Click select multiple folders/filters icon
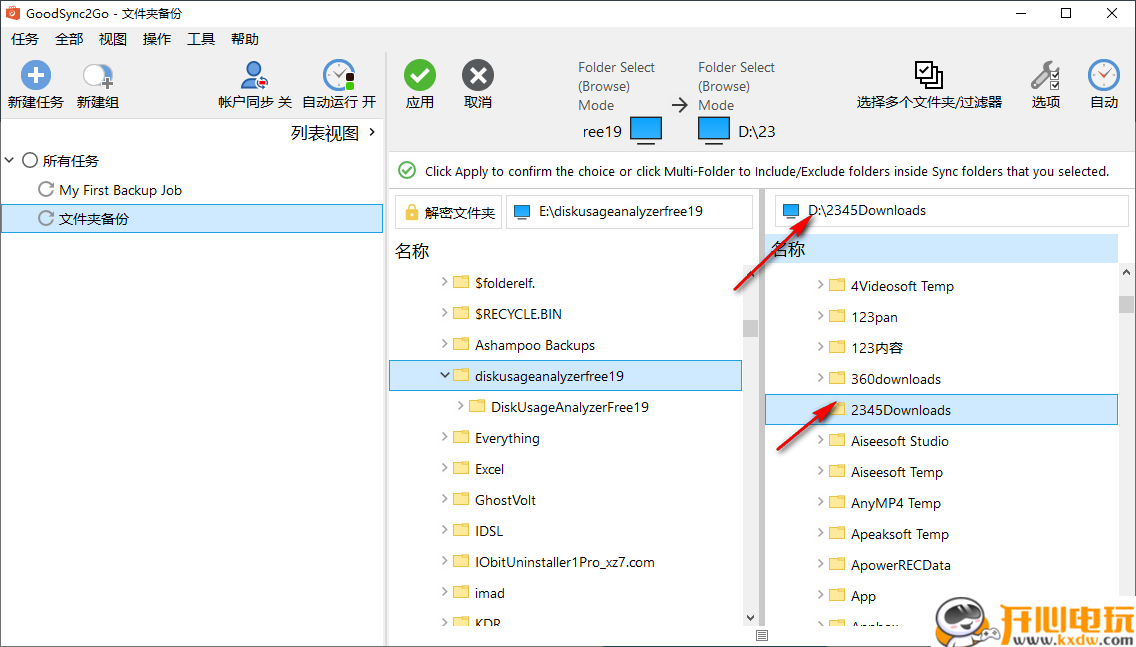The height and width of the screenshot is (647, 1136). [928, 75]
